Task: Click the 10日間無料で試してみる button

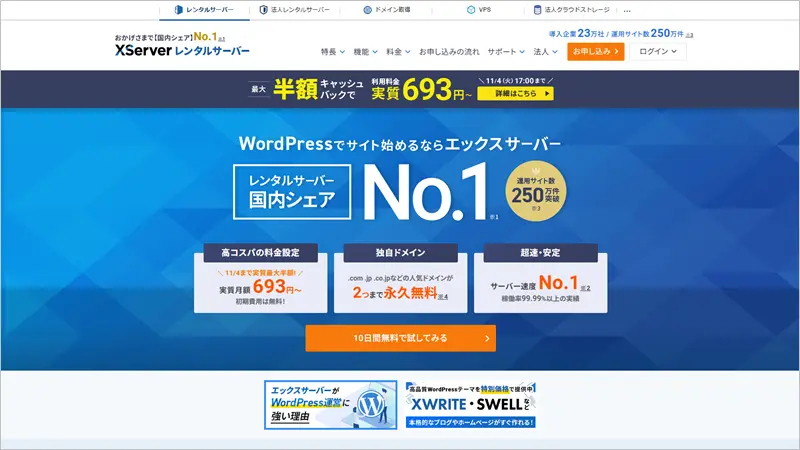Action: (x=400, y=338)
